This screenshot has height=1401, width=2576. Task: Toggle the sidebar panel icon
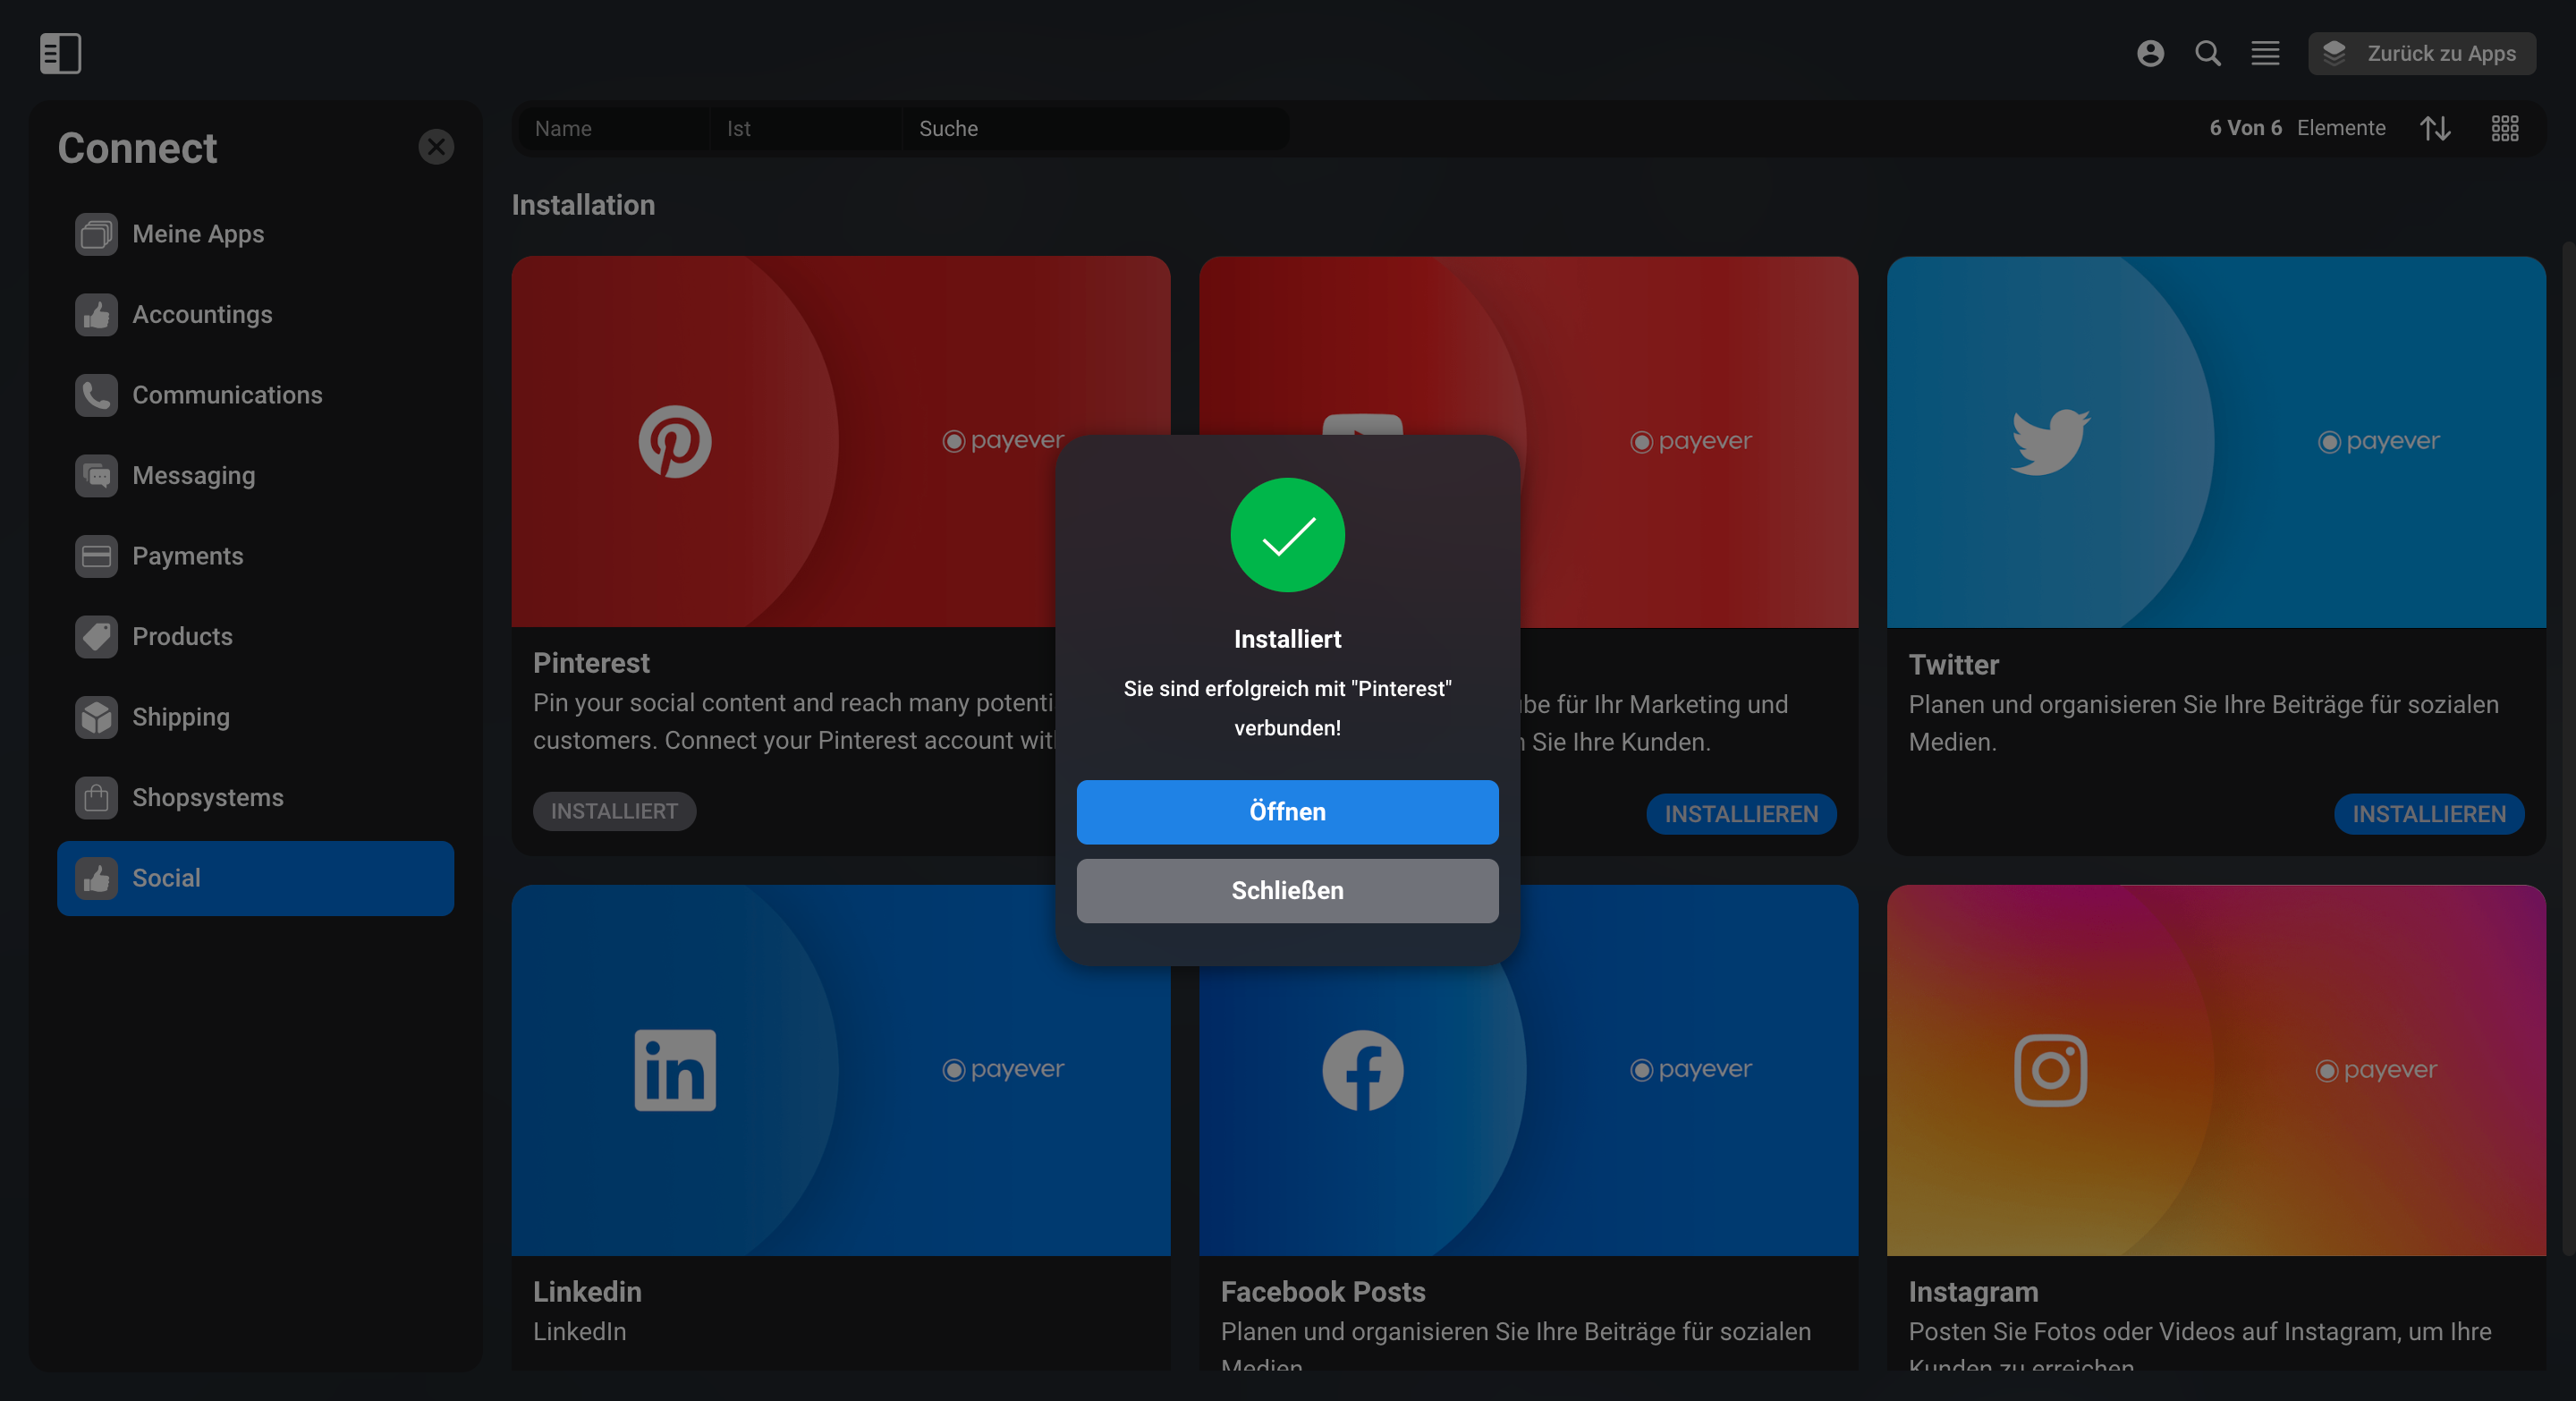(x=60, y=53)
